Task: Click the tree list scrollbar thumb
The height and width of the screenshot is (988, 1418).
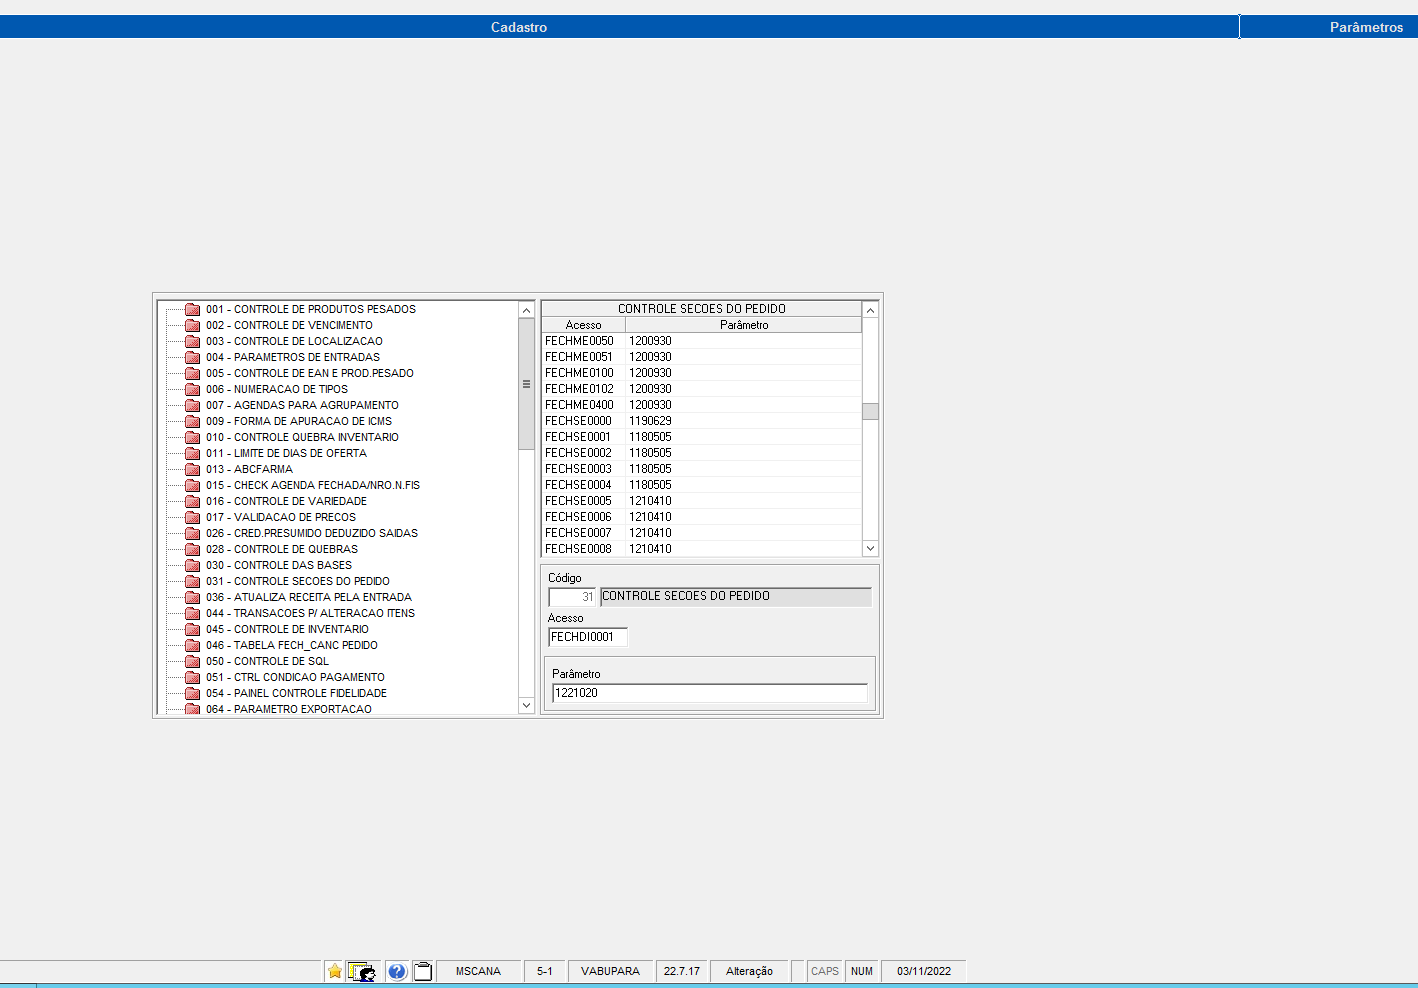Action: [x=526, y=384]
